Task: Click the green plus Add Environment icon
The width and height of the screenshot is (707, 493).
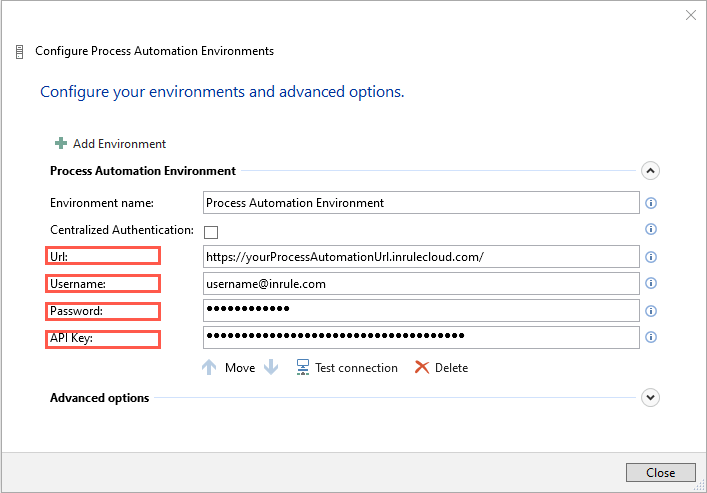Action: pos(61,144)
